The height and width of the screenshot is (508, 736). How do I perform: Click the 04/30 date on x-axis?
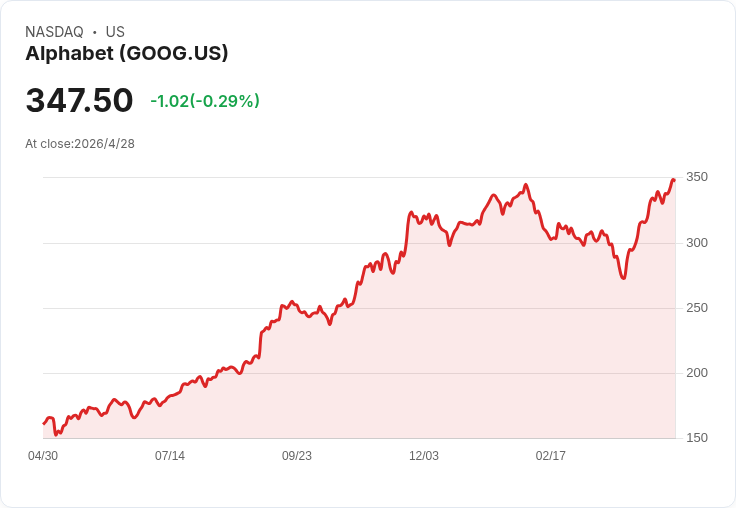tap(43, 456)
